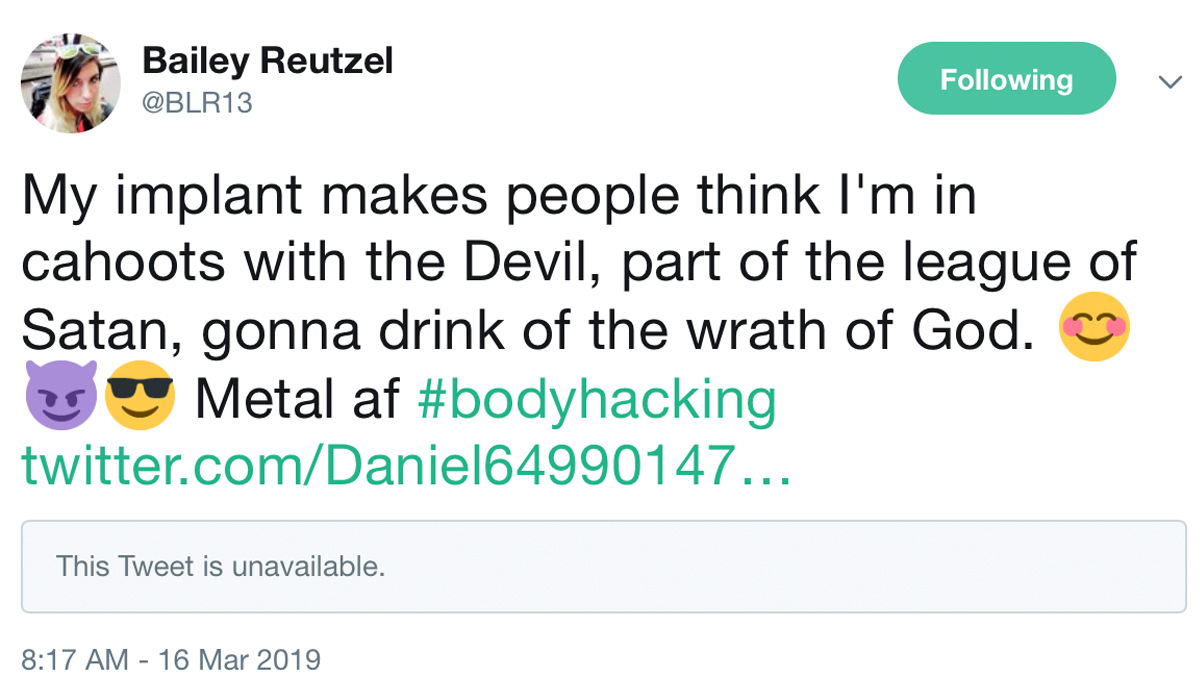Click the 'This Tweet is unavailable.' box

(603, 566)
